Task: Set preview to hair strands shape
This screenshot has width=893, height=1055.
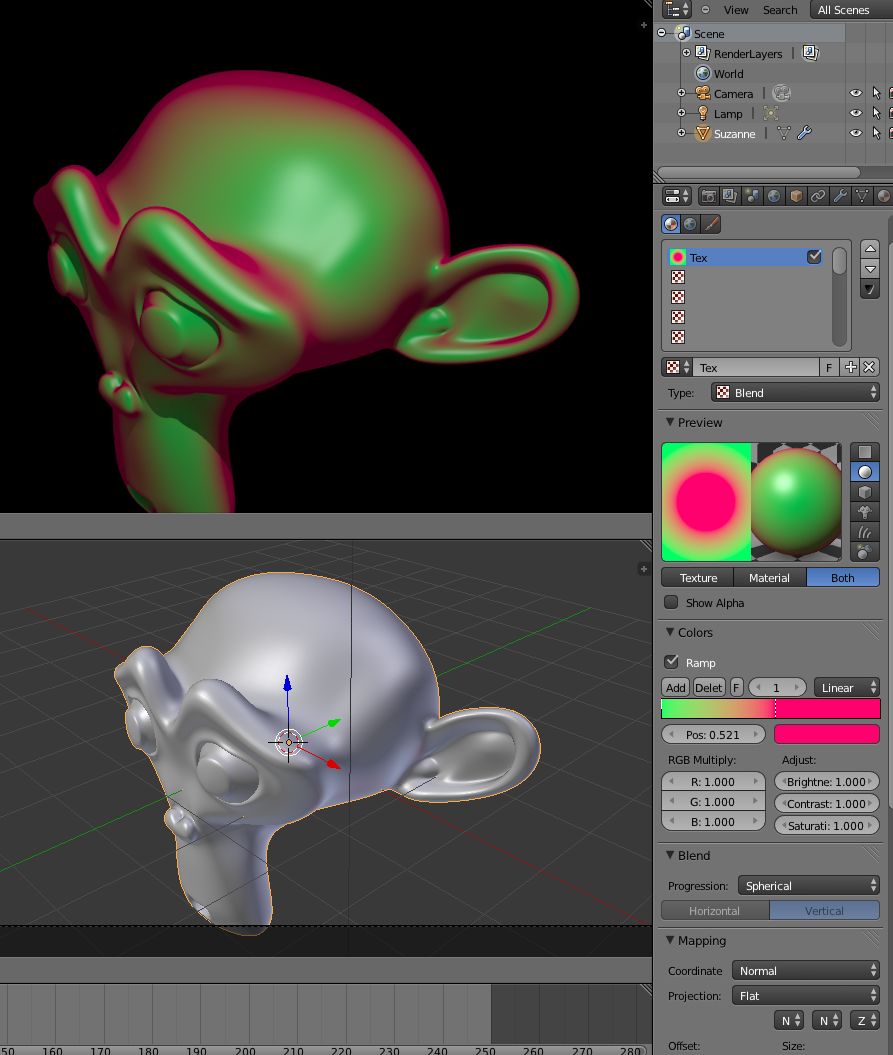Action: pos(865,532)
